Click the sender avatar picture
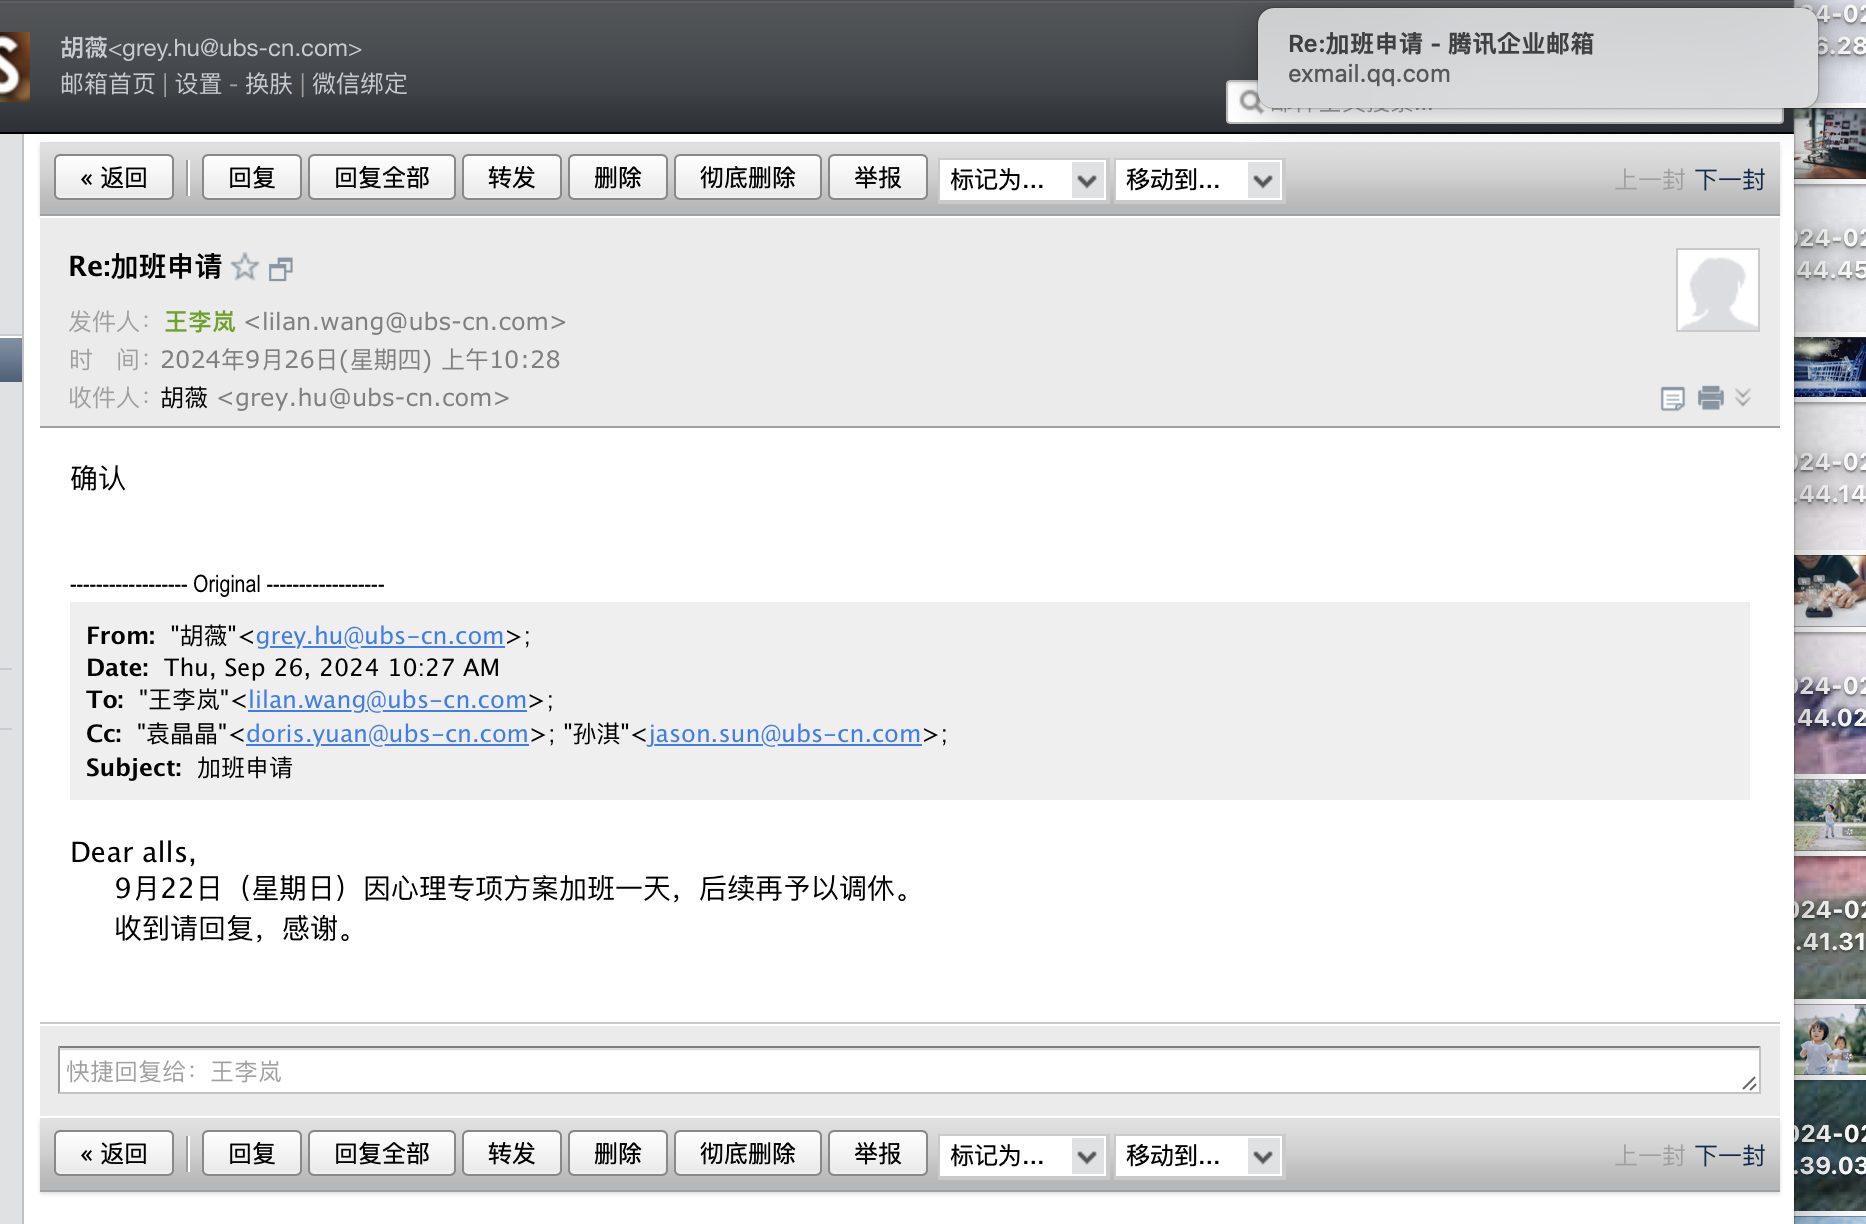The width and height of the screenshot is (1866, 1224). click(x=1717, y=290)
